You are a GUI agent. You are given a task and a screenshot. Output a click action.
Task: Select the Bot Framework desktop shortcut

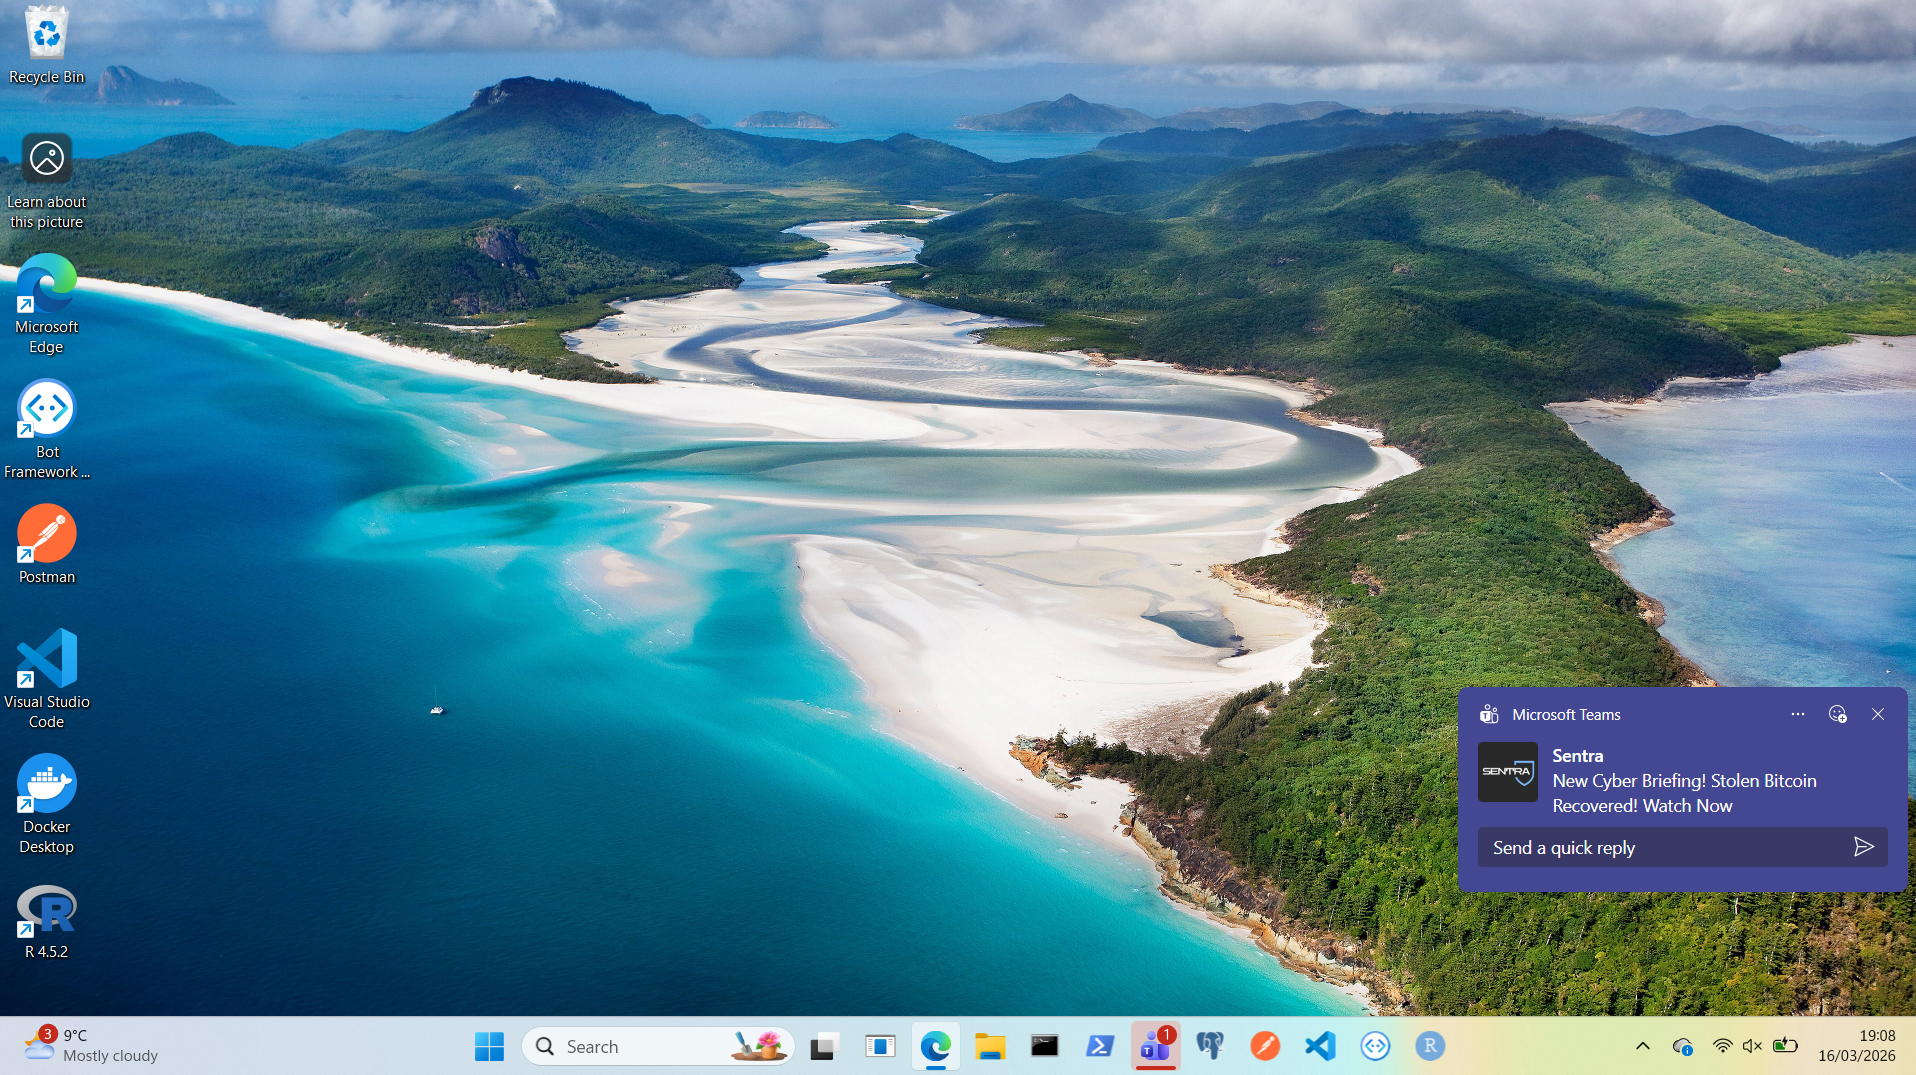(47, 430)
